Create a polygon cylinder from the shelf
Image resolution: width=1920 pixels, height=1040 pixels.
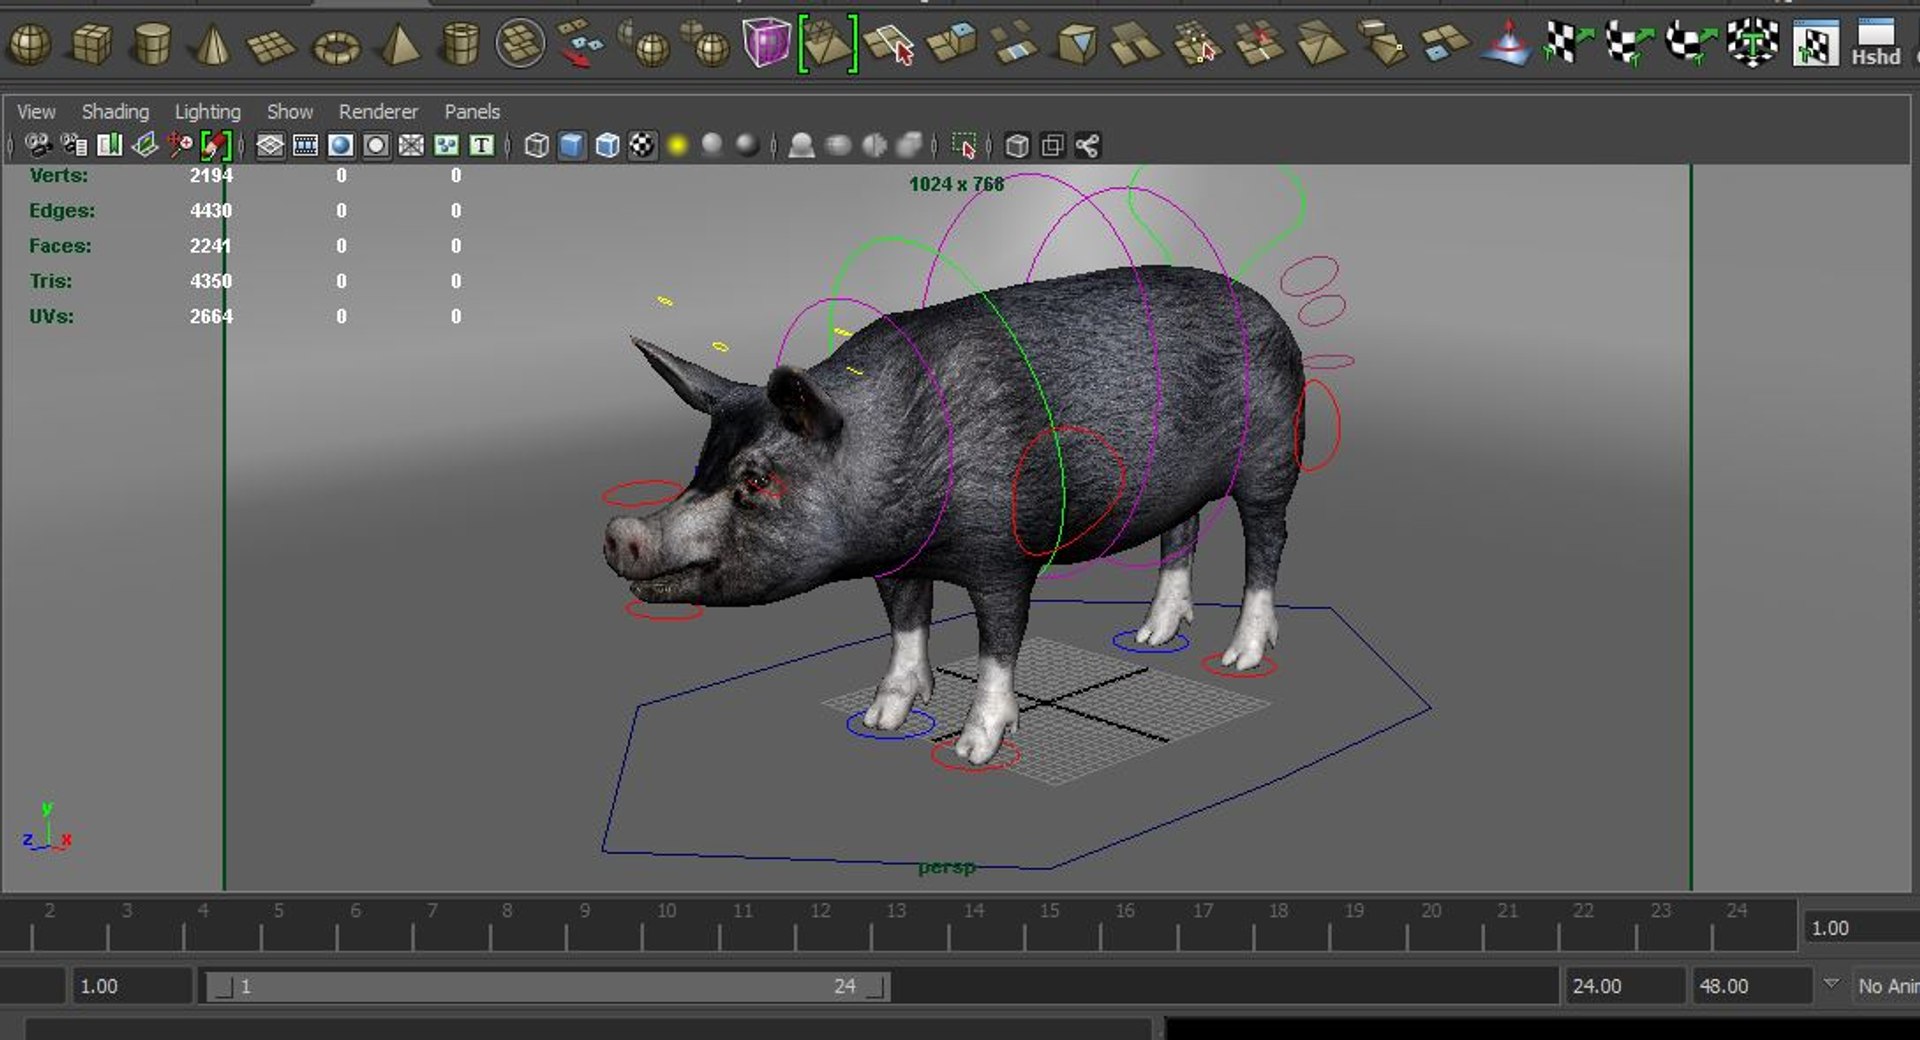pos(152,45)
